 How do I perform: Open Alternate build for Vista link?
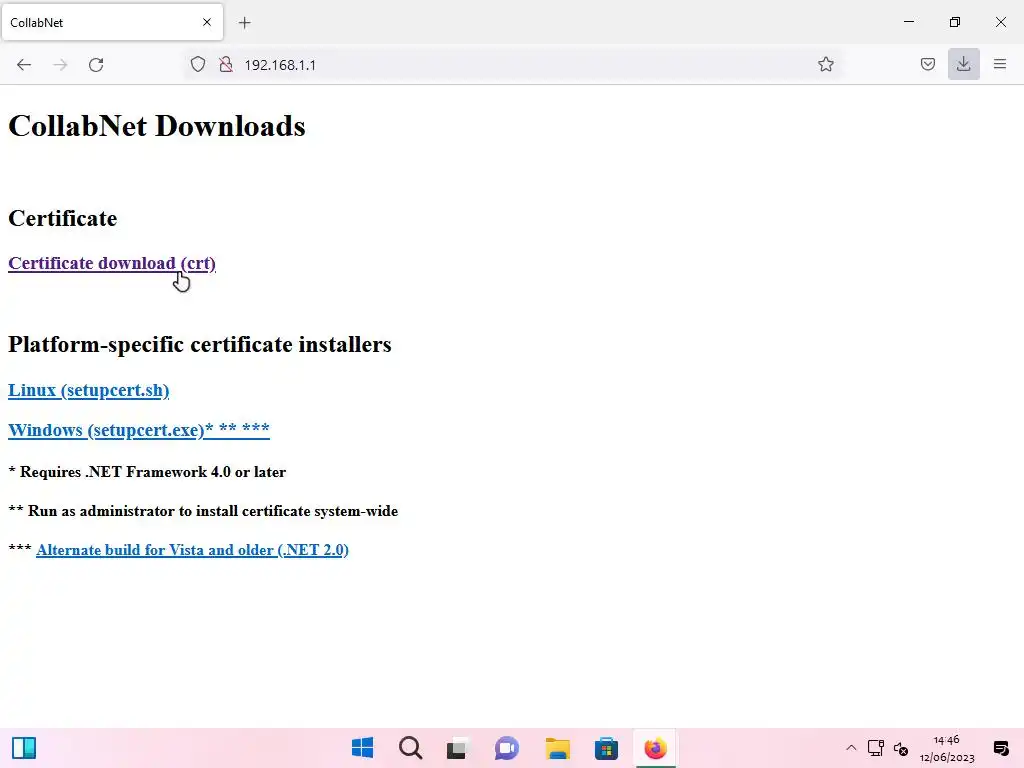[192, 550]
